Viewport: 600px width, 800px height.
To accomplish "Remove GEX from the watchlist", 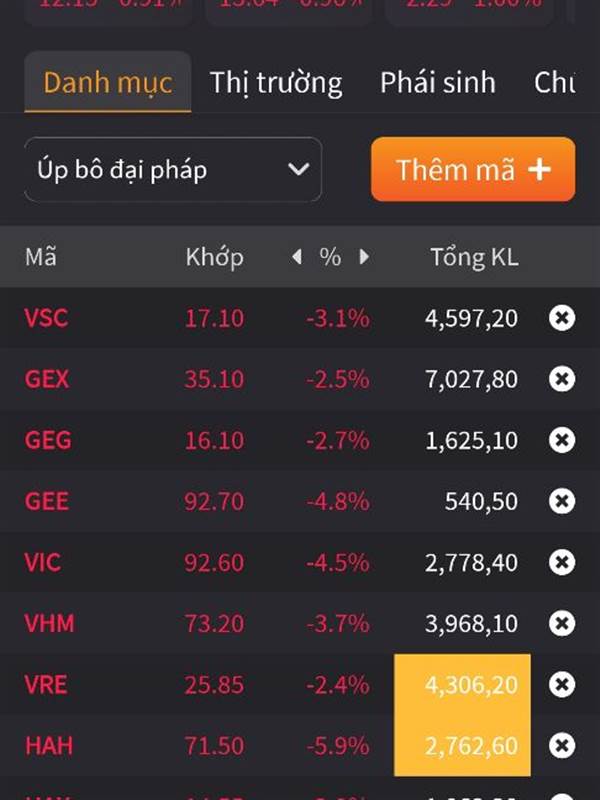I will coord(562,379).
